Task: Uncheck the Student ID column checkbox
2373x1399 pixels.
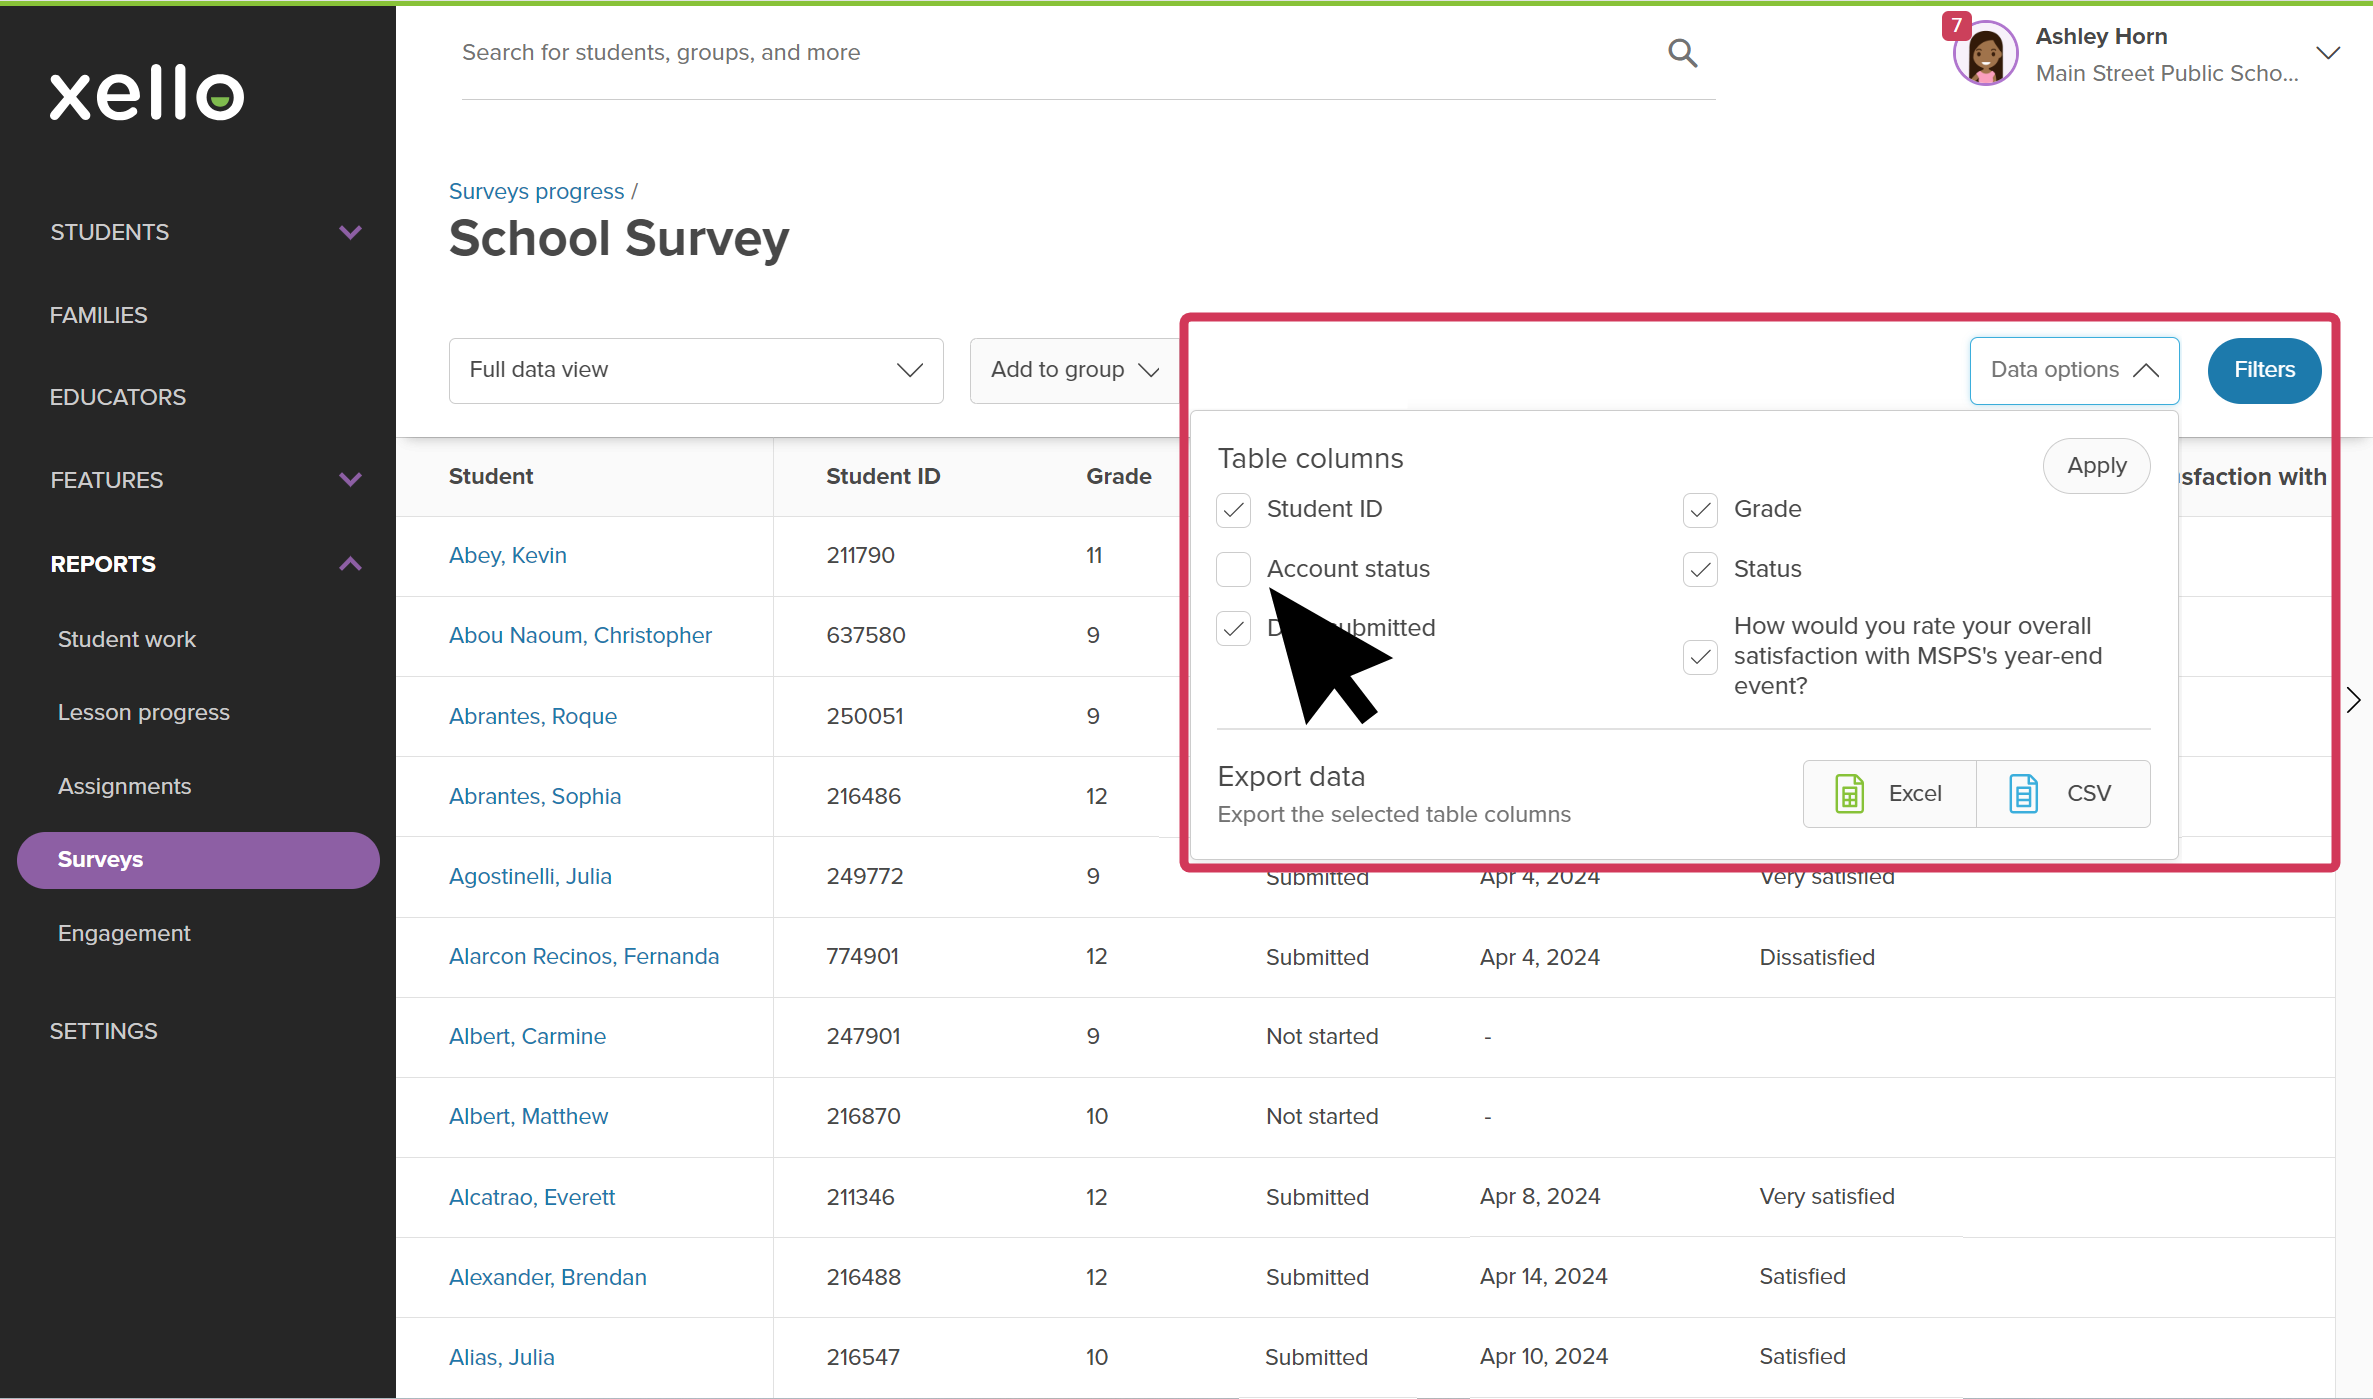Action: click(x=1233, y=509)
